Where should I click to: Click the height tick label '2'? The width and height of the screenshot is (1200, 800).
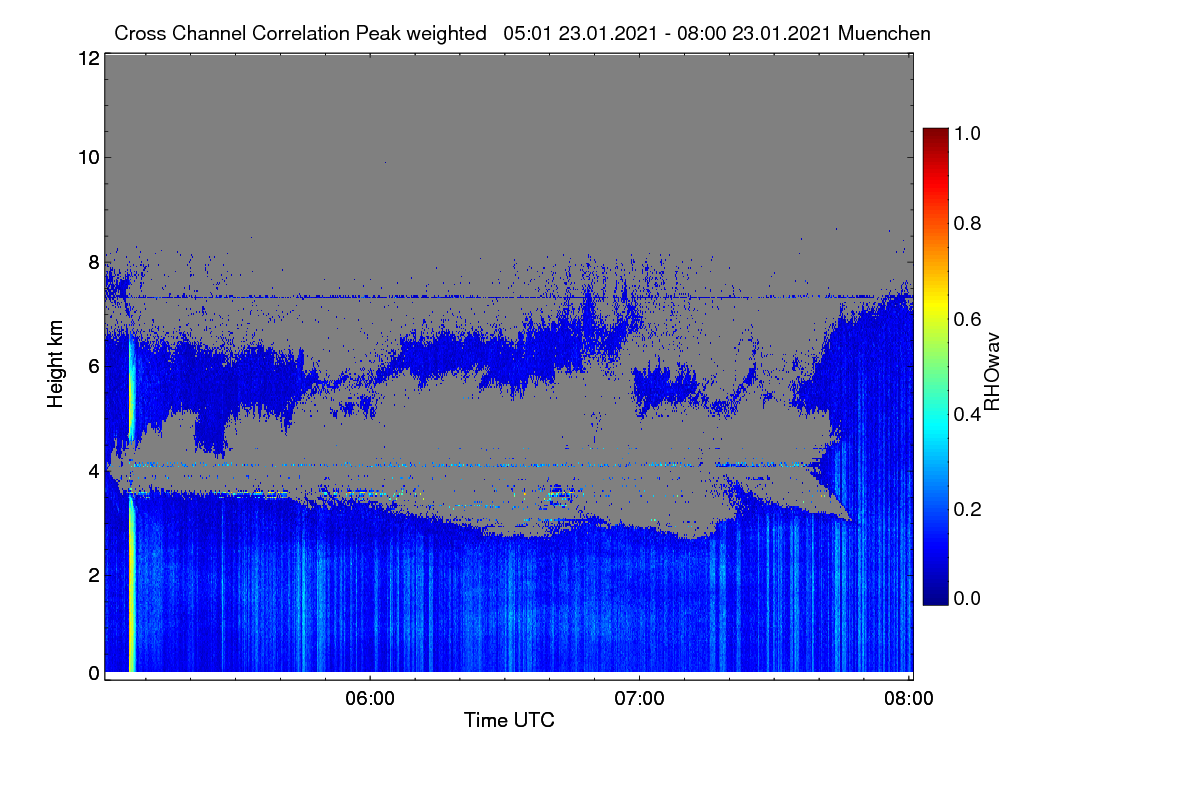pos(94,574)
